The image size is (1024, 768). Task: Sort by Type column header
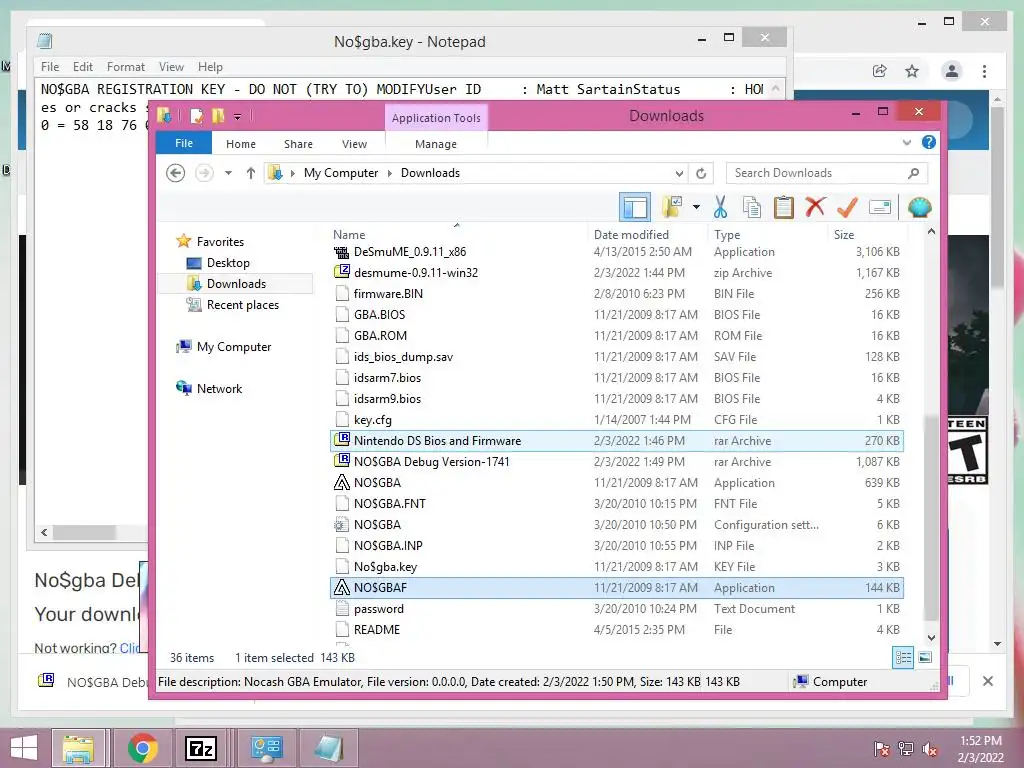727,234
